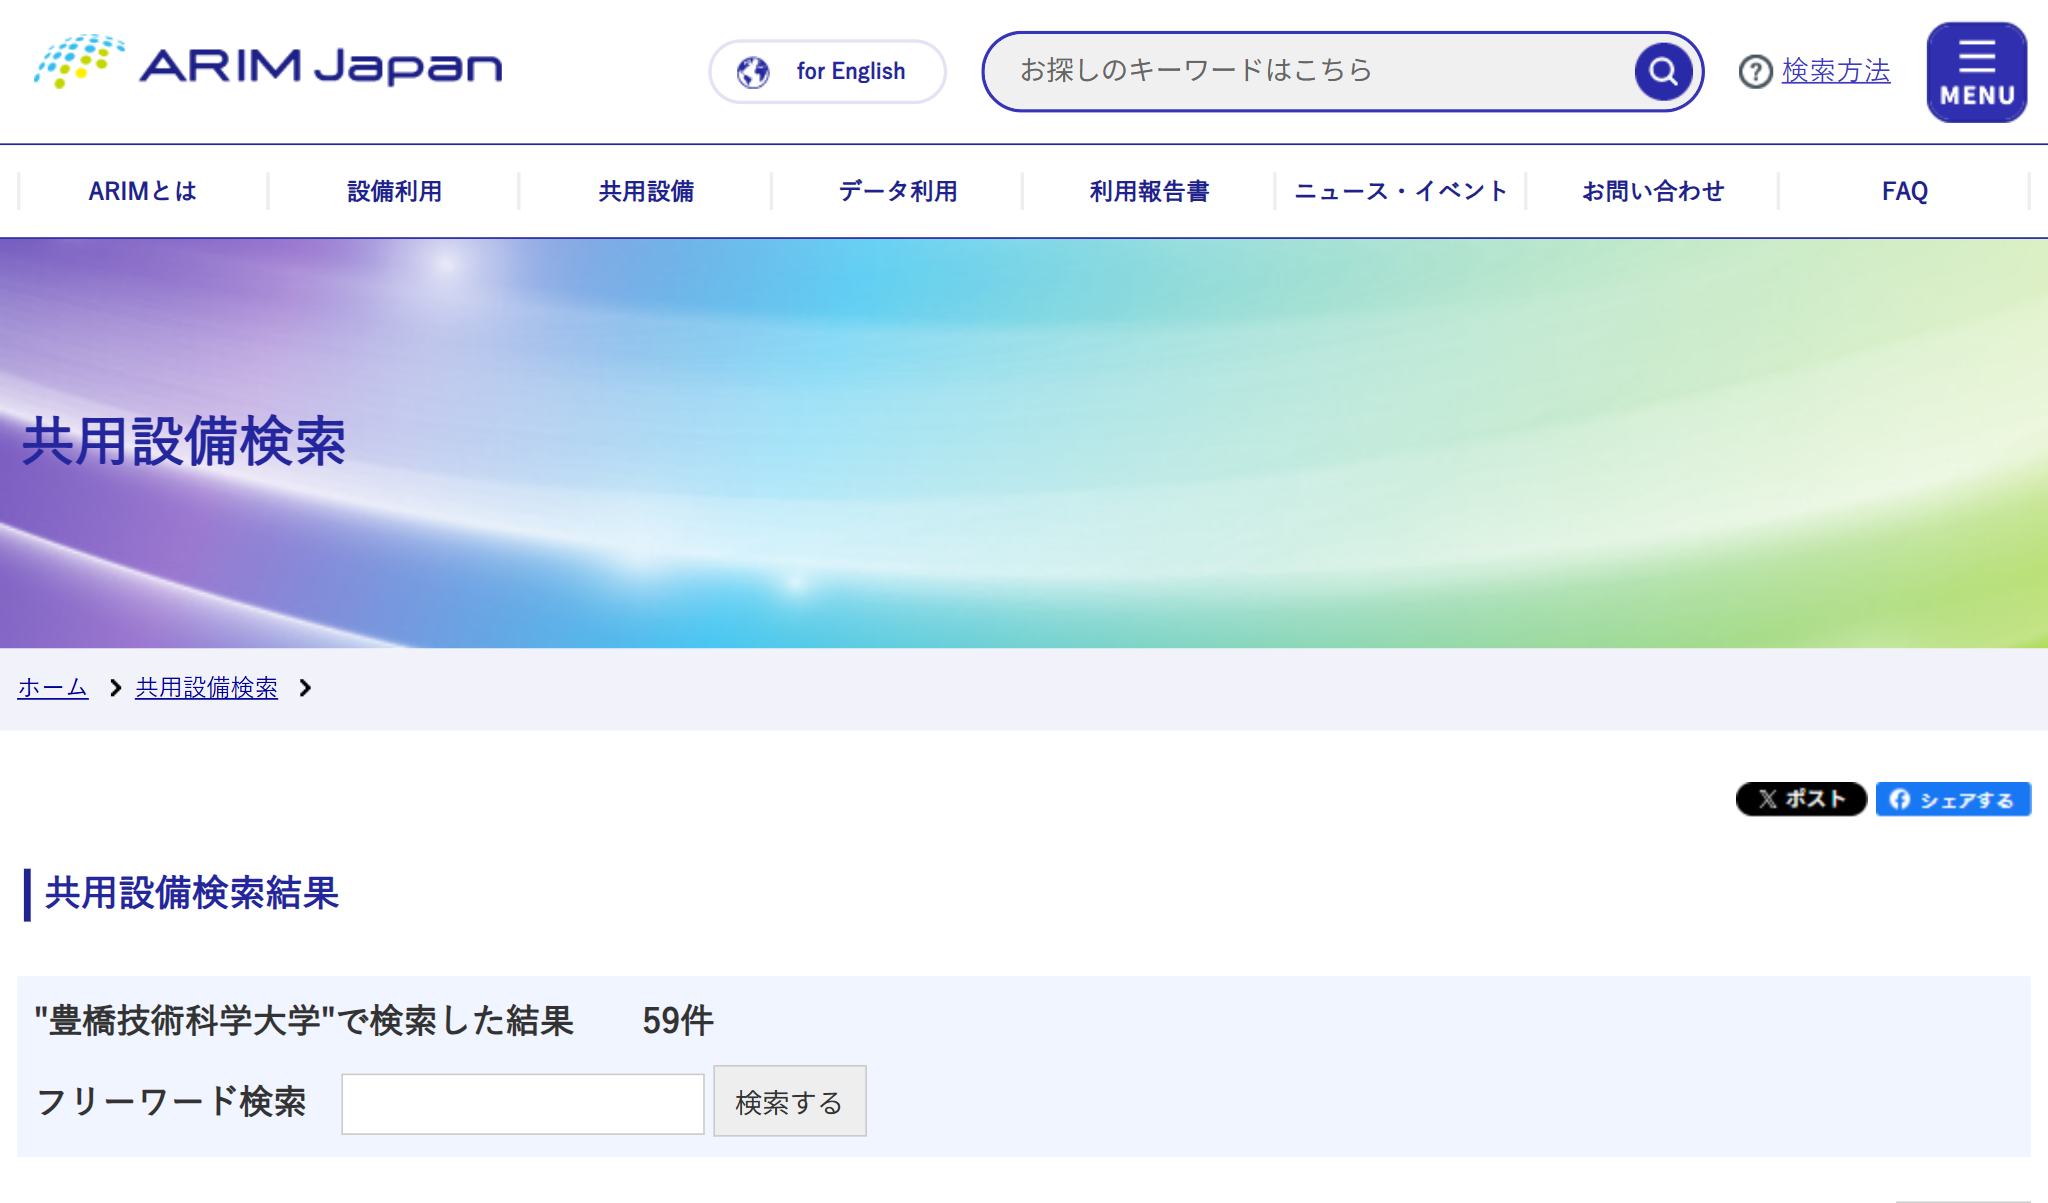Share the page using the Facebook シェアする button
2048x1203 pixels.
click(x=1953, y=798)
